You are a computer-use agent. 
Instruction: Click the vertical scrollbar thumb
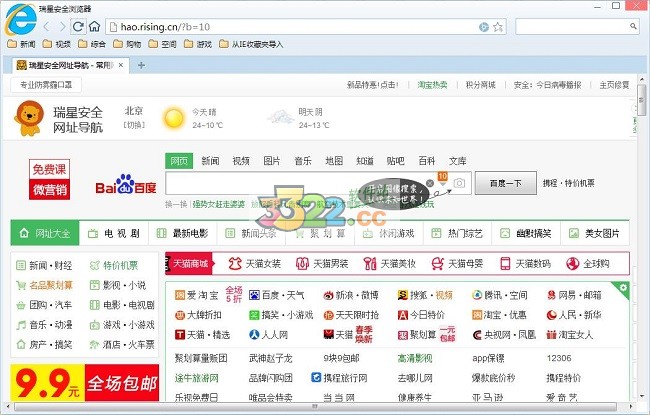point(642,100)
